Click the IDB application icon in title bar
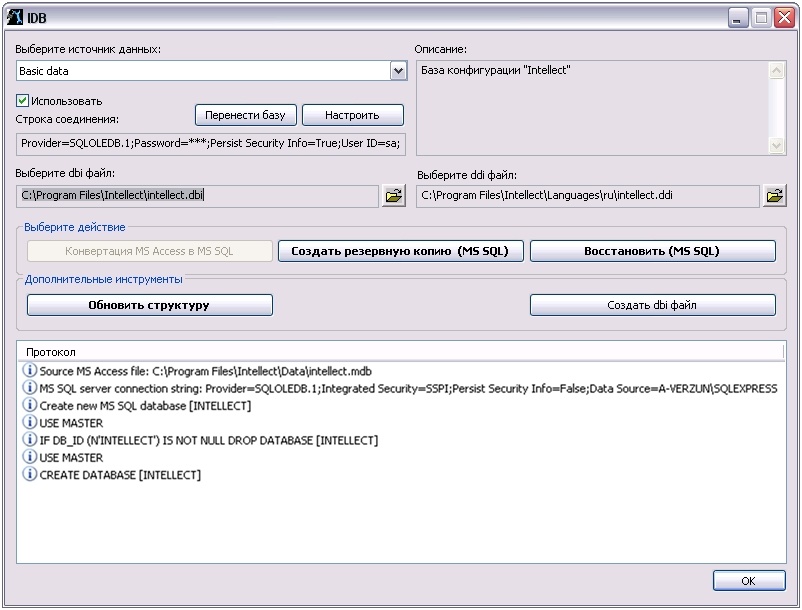The image size is (802, 610). click(15, 17)
